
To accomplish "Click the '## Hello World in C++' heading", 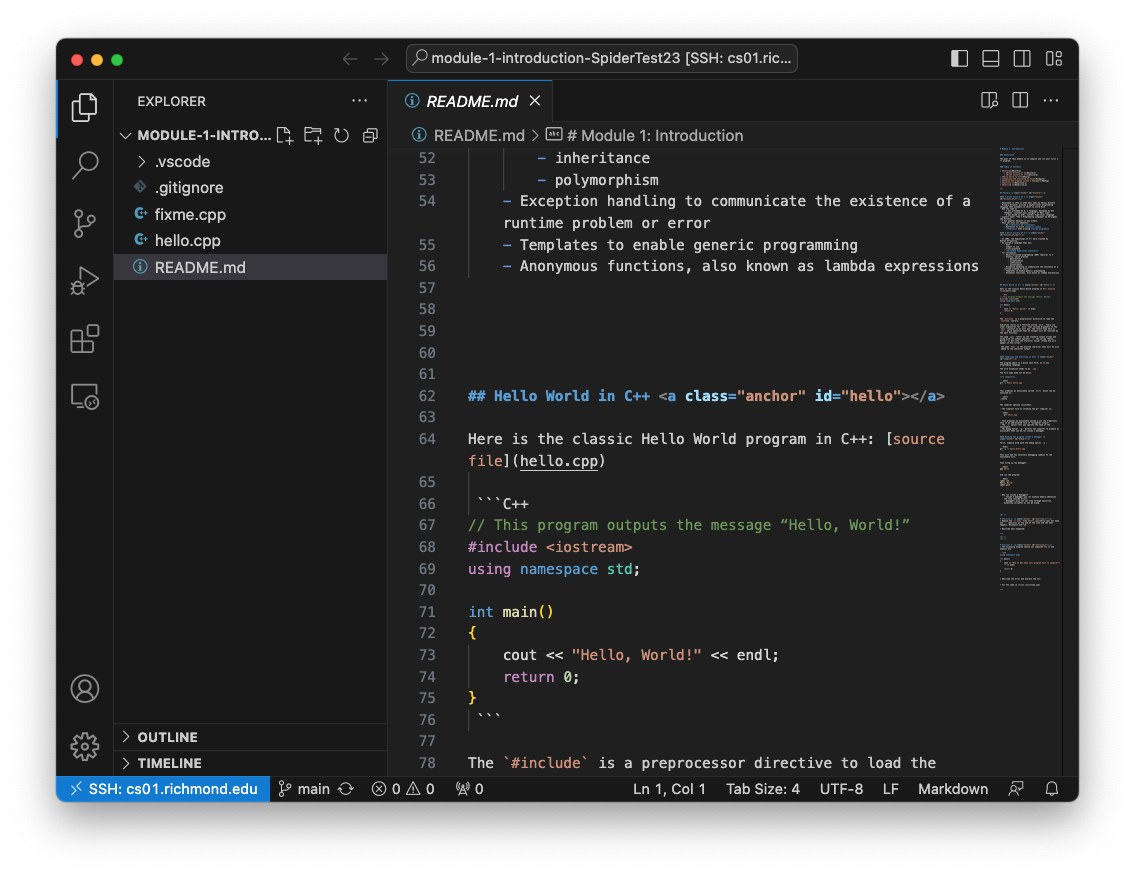I will tap(559, 396).
